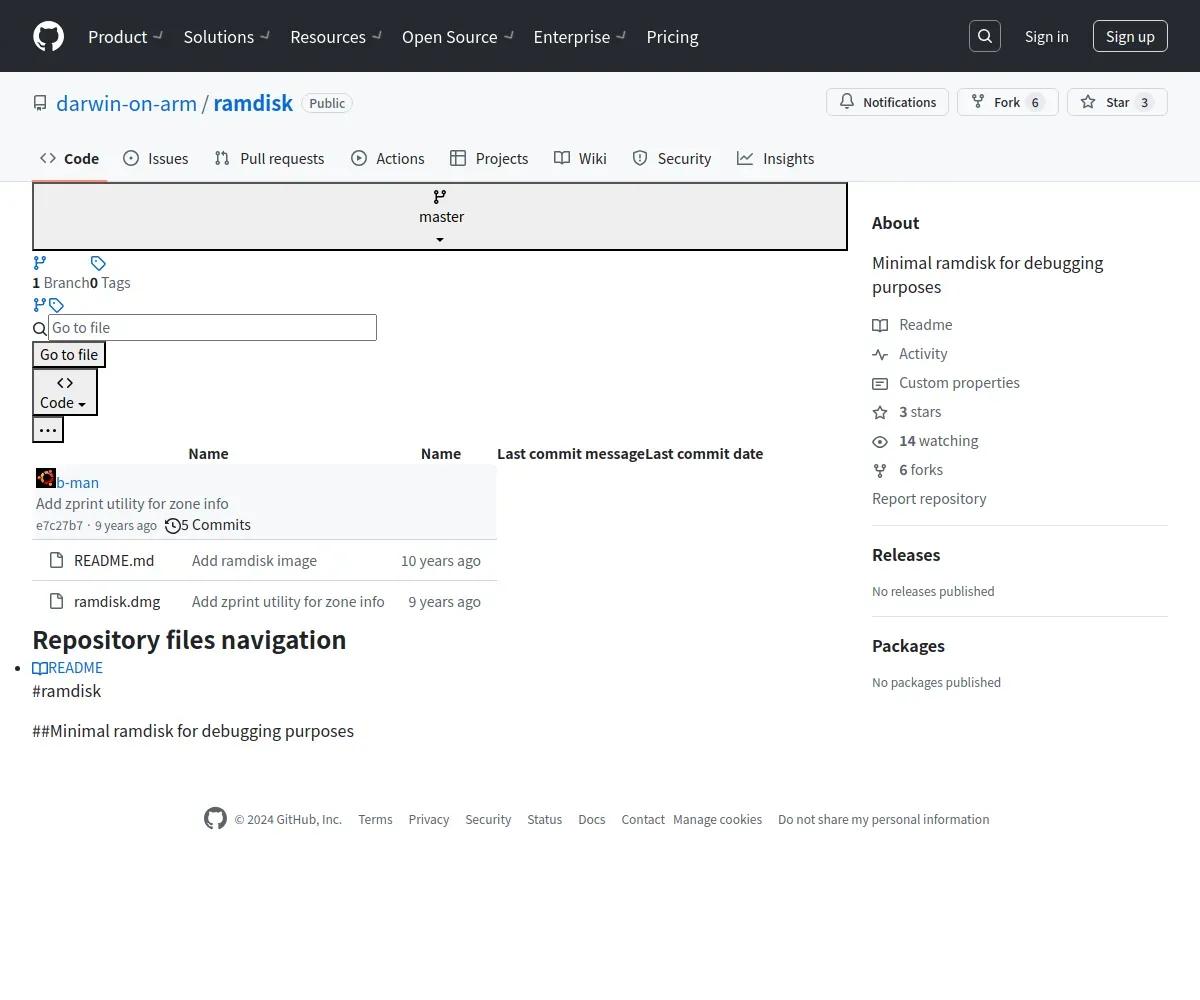Viewport: 1200px width, 1000px height.
Task: Select the README tab in files navigation
Action: tap(68, 668)
